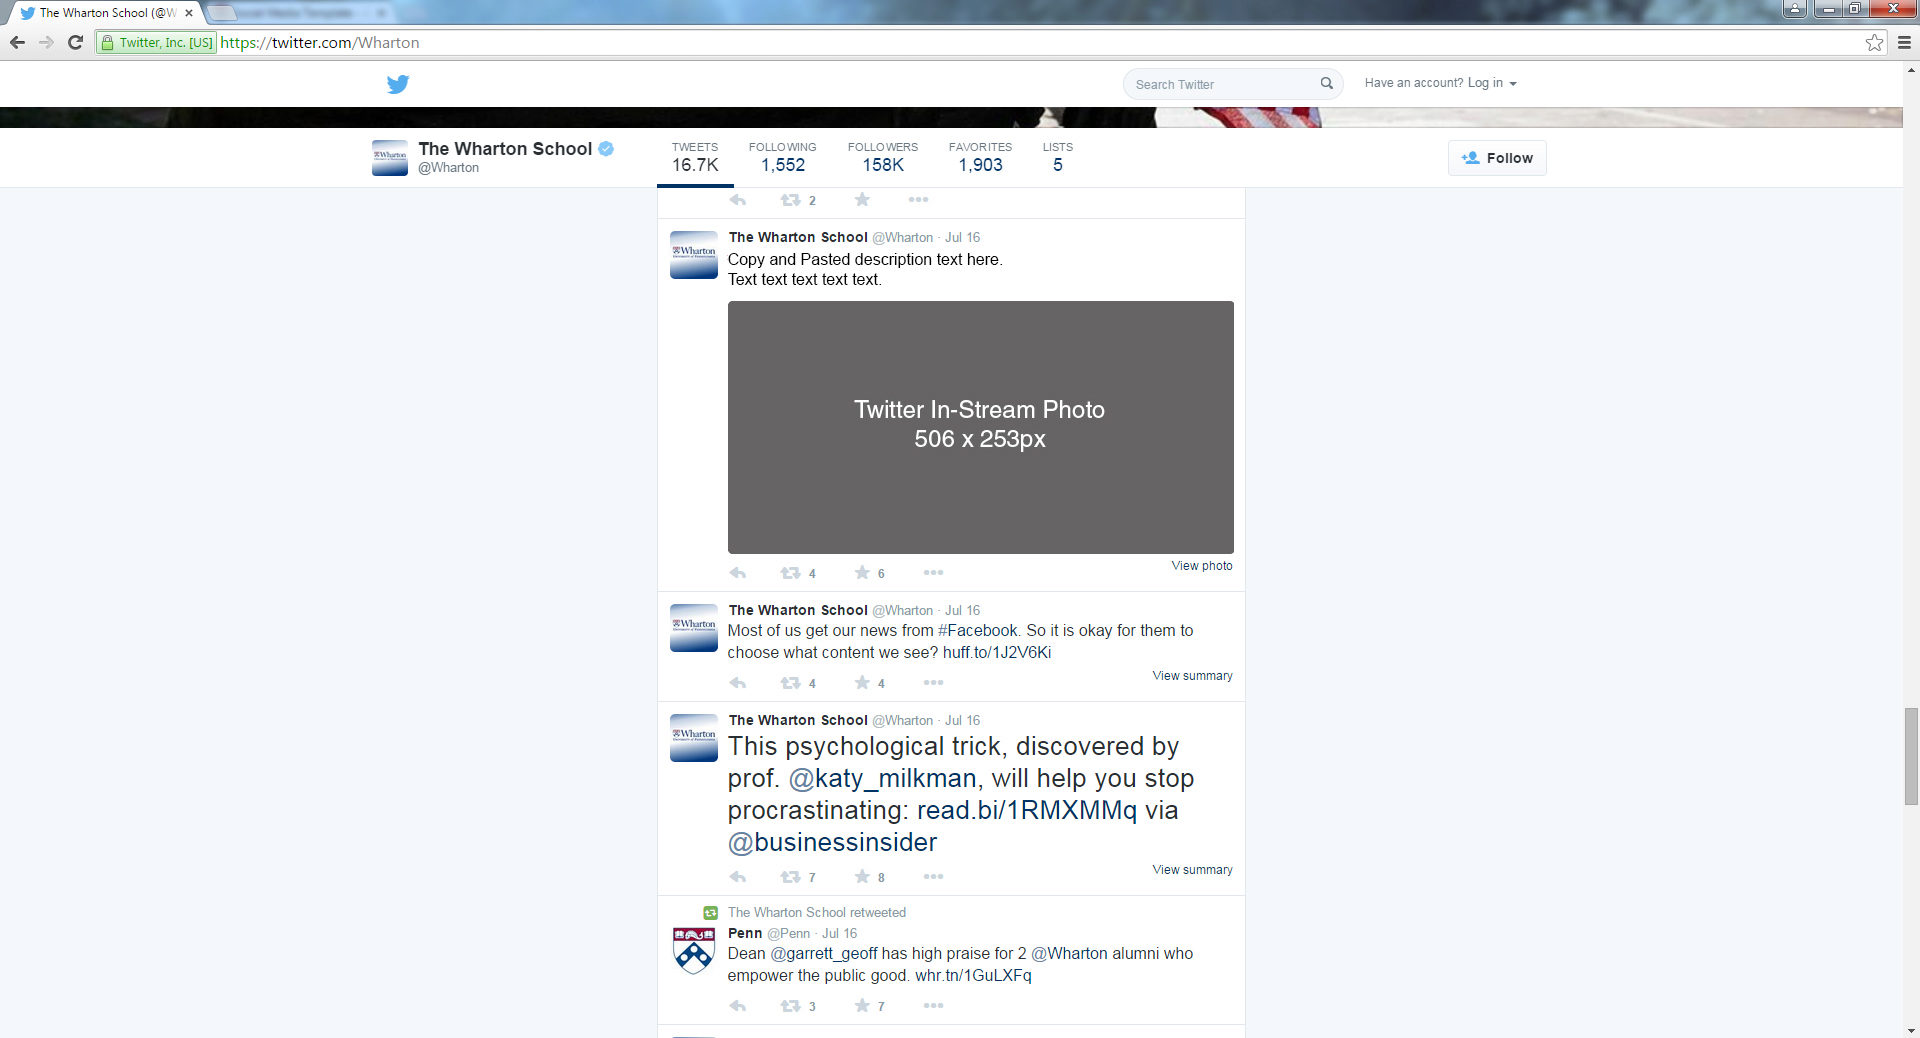Close the Wharton School browser tab
1920x1038 pixels.
[188, 13]
